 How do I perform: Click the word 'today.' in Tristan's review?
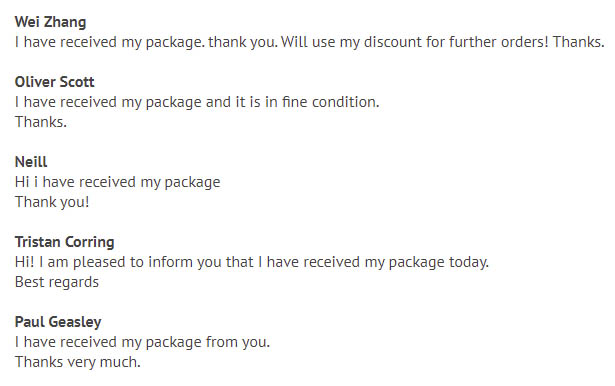coord(469,262)
